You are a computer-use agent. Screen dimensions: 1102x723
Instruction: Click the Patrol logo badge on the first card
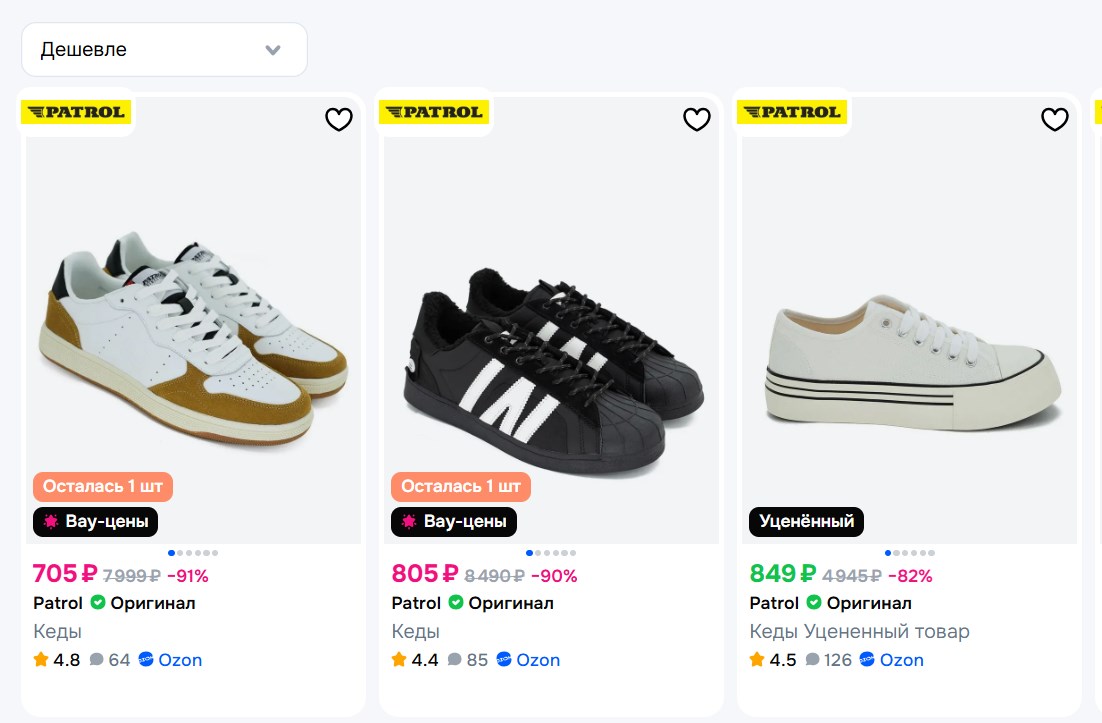coord(77,112)
